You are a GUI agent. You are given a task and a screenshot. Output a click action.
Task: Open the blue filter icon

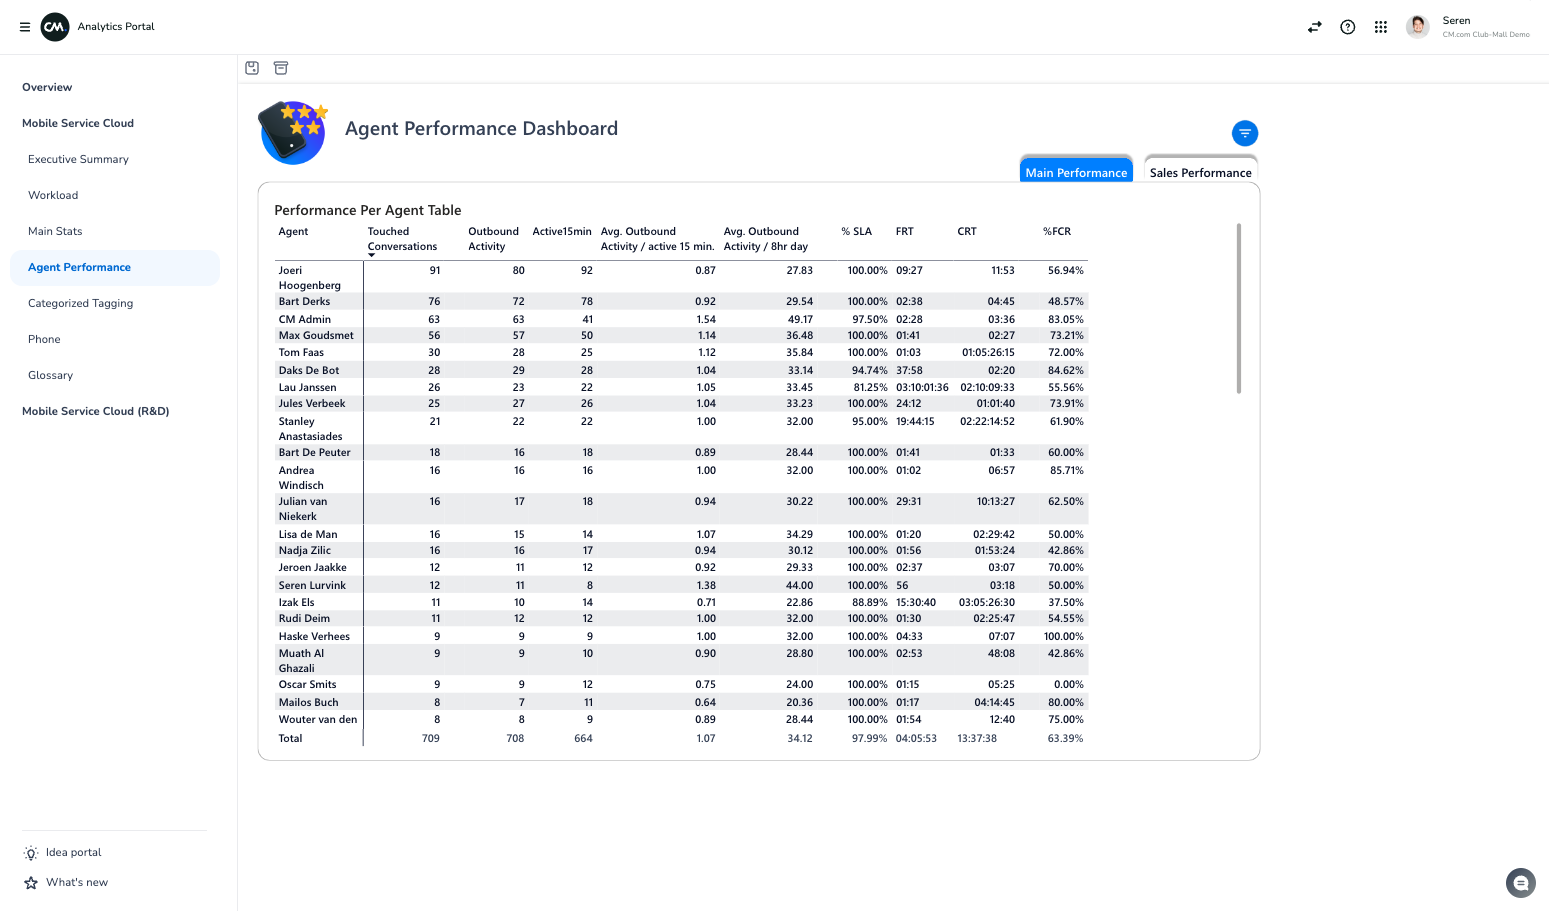click(x=1244, y=132)
